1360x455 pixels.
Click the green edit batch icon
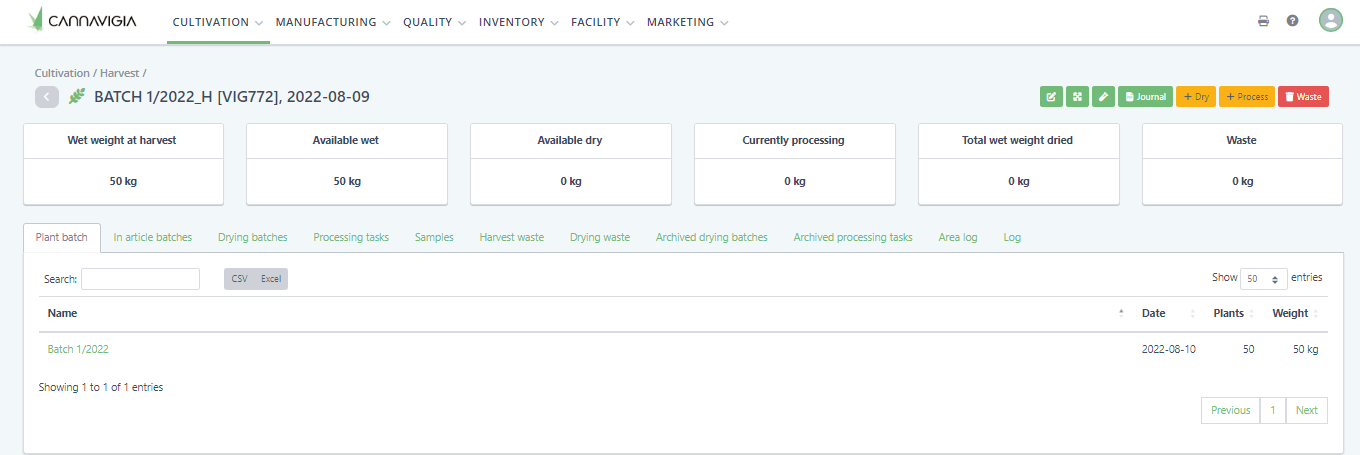tap(1051, 97)
